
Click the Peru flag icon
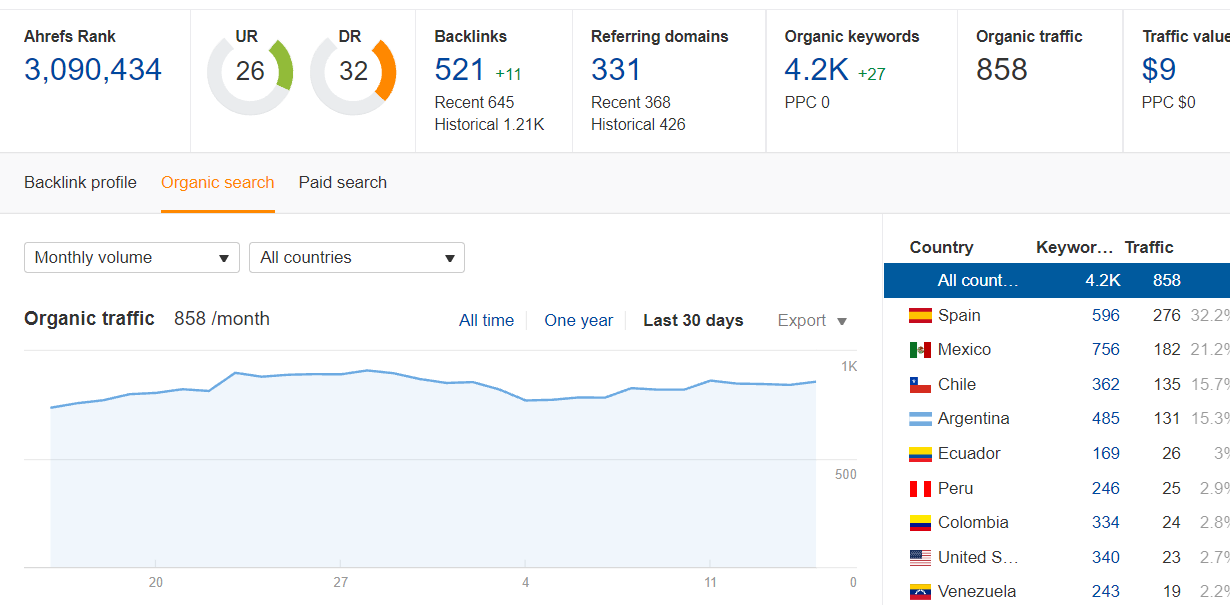(920, 489)
